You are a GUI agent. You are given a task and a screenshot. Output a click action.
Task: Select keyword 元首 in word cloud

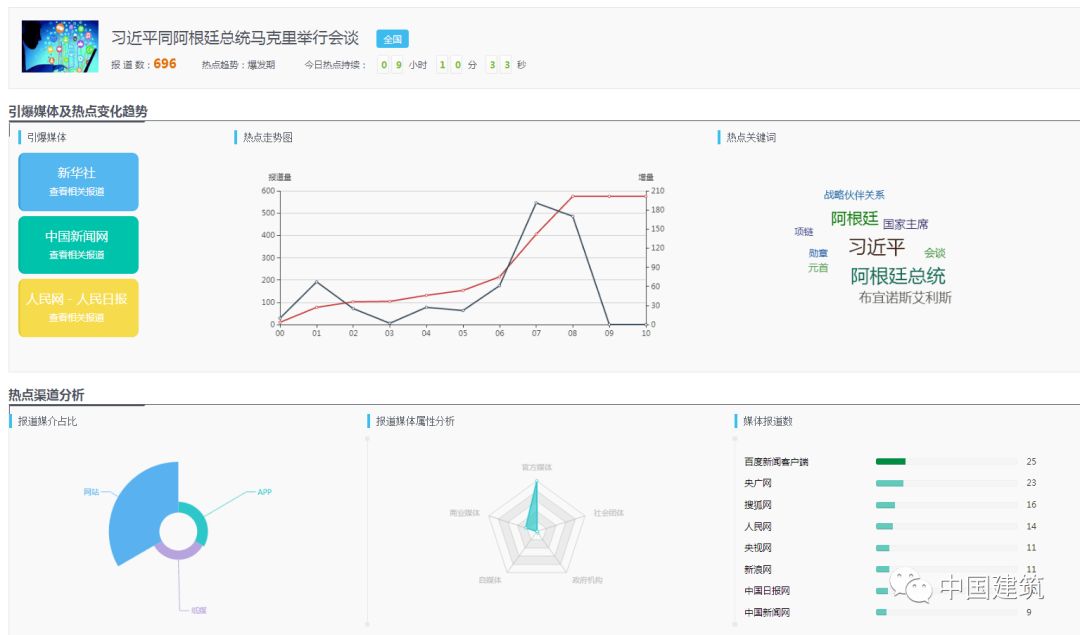pyautogui.click(x=818, y=268)
